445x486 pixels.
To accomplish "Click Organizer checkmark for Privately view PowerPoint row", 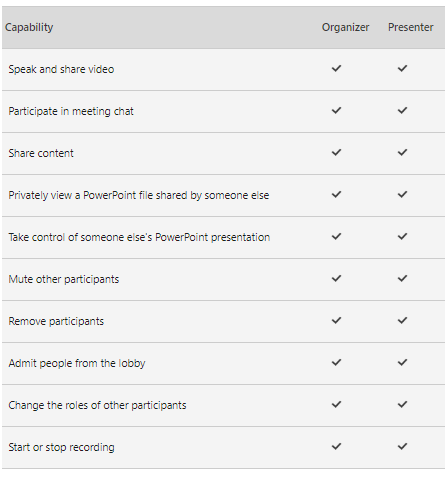I will click(x=336, y=194).
